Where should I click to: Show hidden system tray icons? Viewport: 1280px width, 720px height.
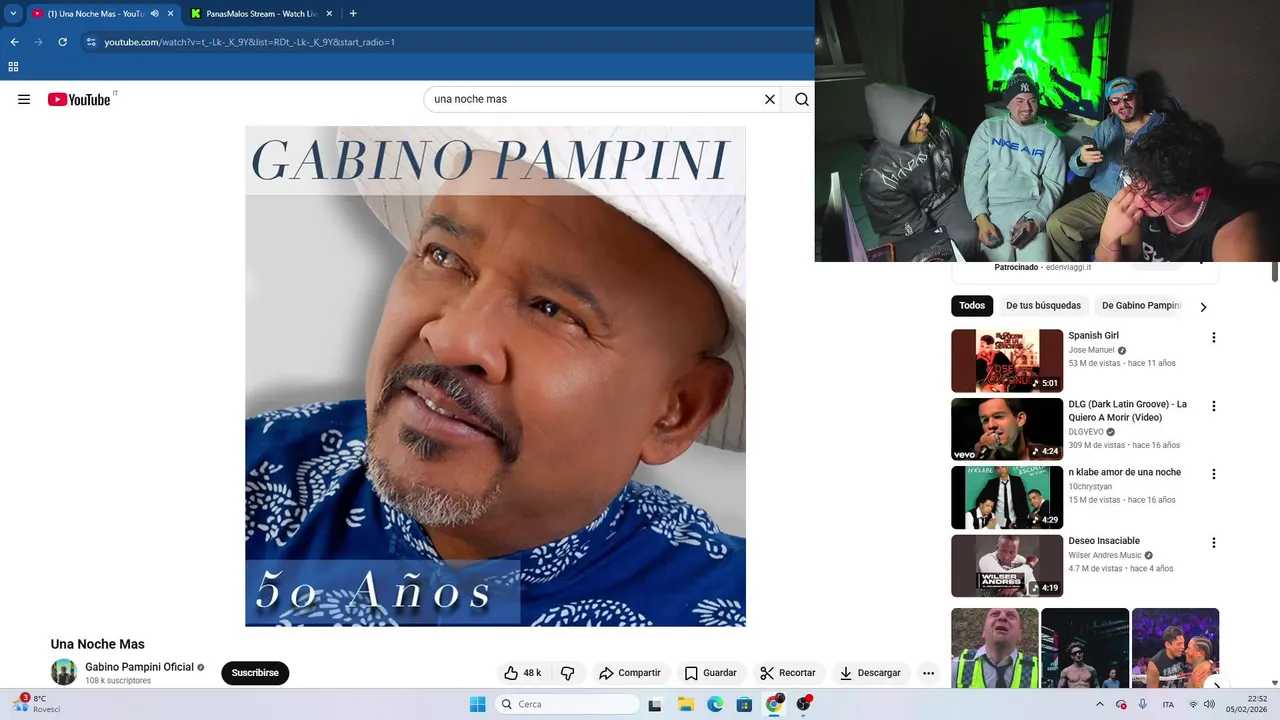coord(1100,704)
